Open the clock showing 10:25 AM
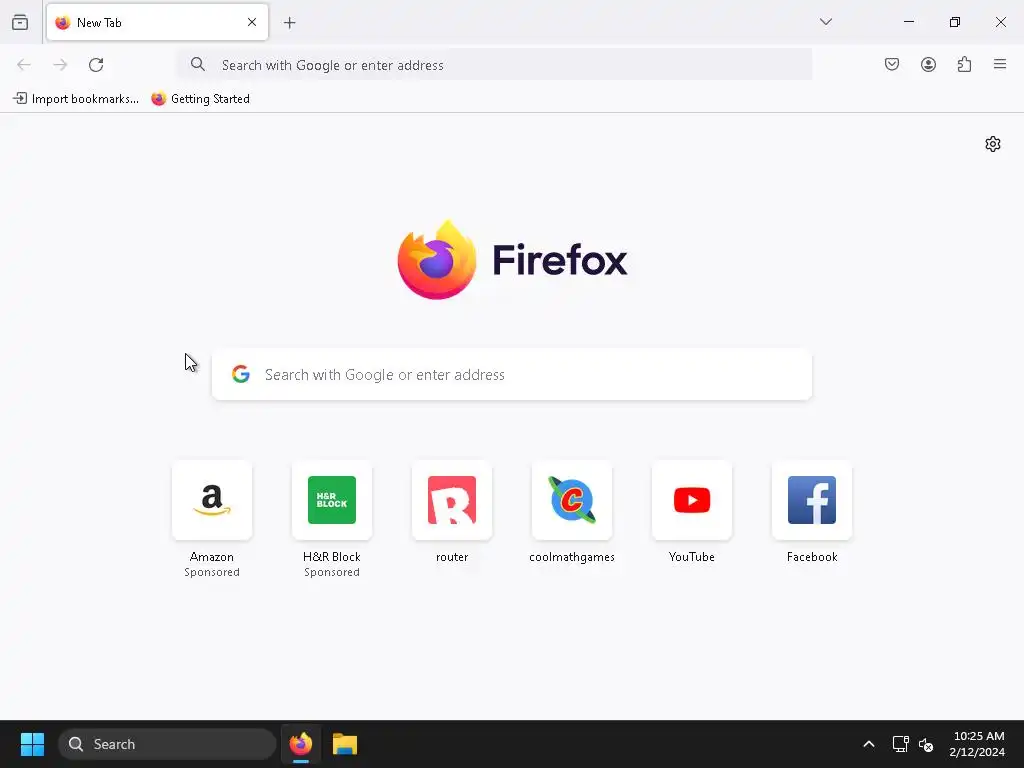The width and height of the screenshot is (1024, 768). click(x=978, y=744)
